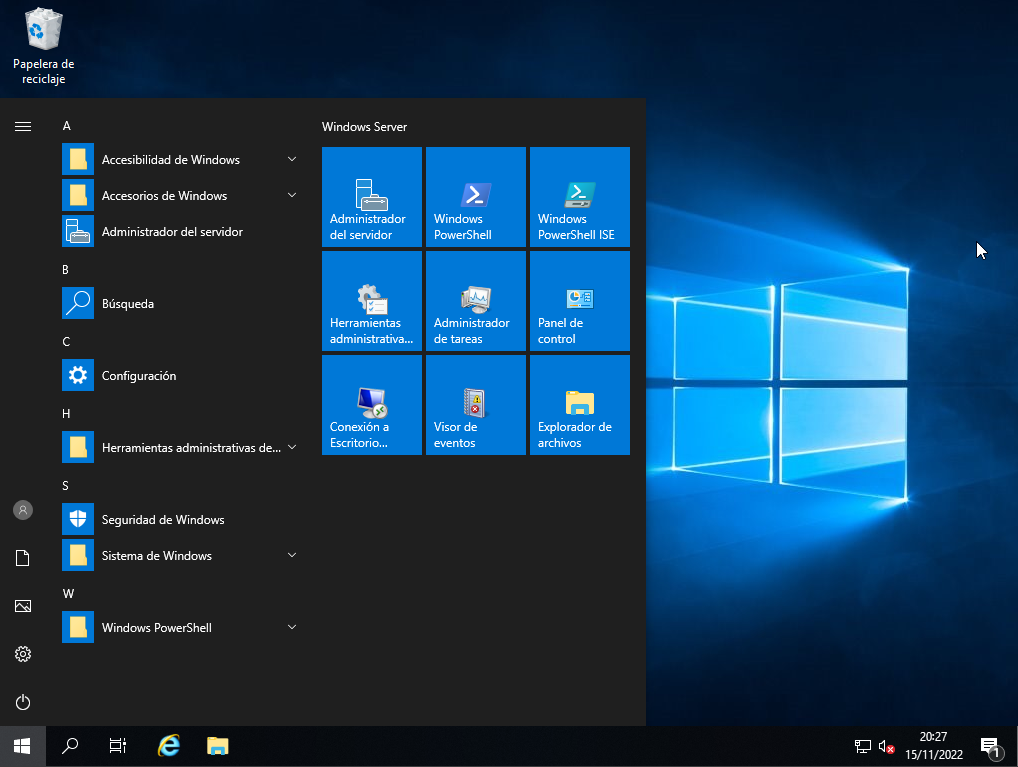
Task: Expand the Accesorios de Windows folder
Action: (180, 195)
